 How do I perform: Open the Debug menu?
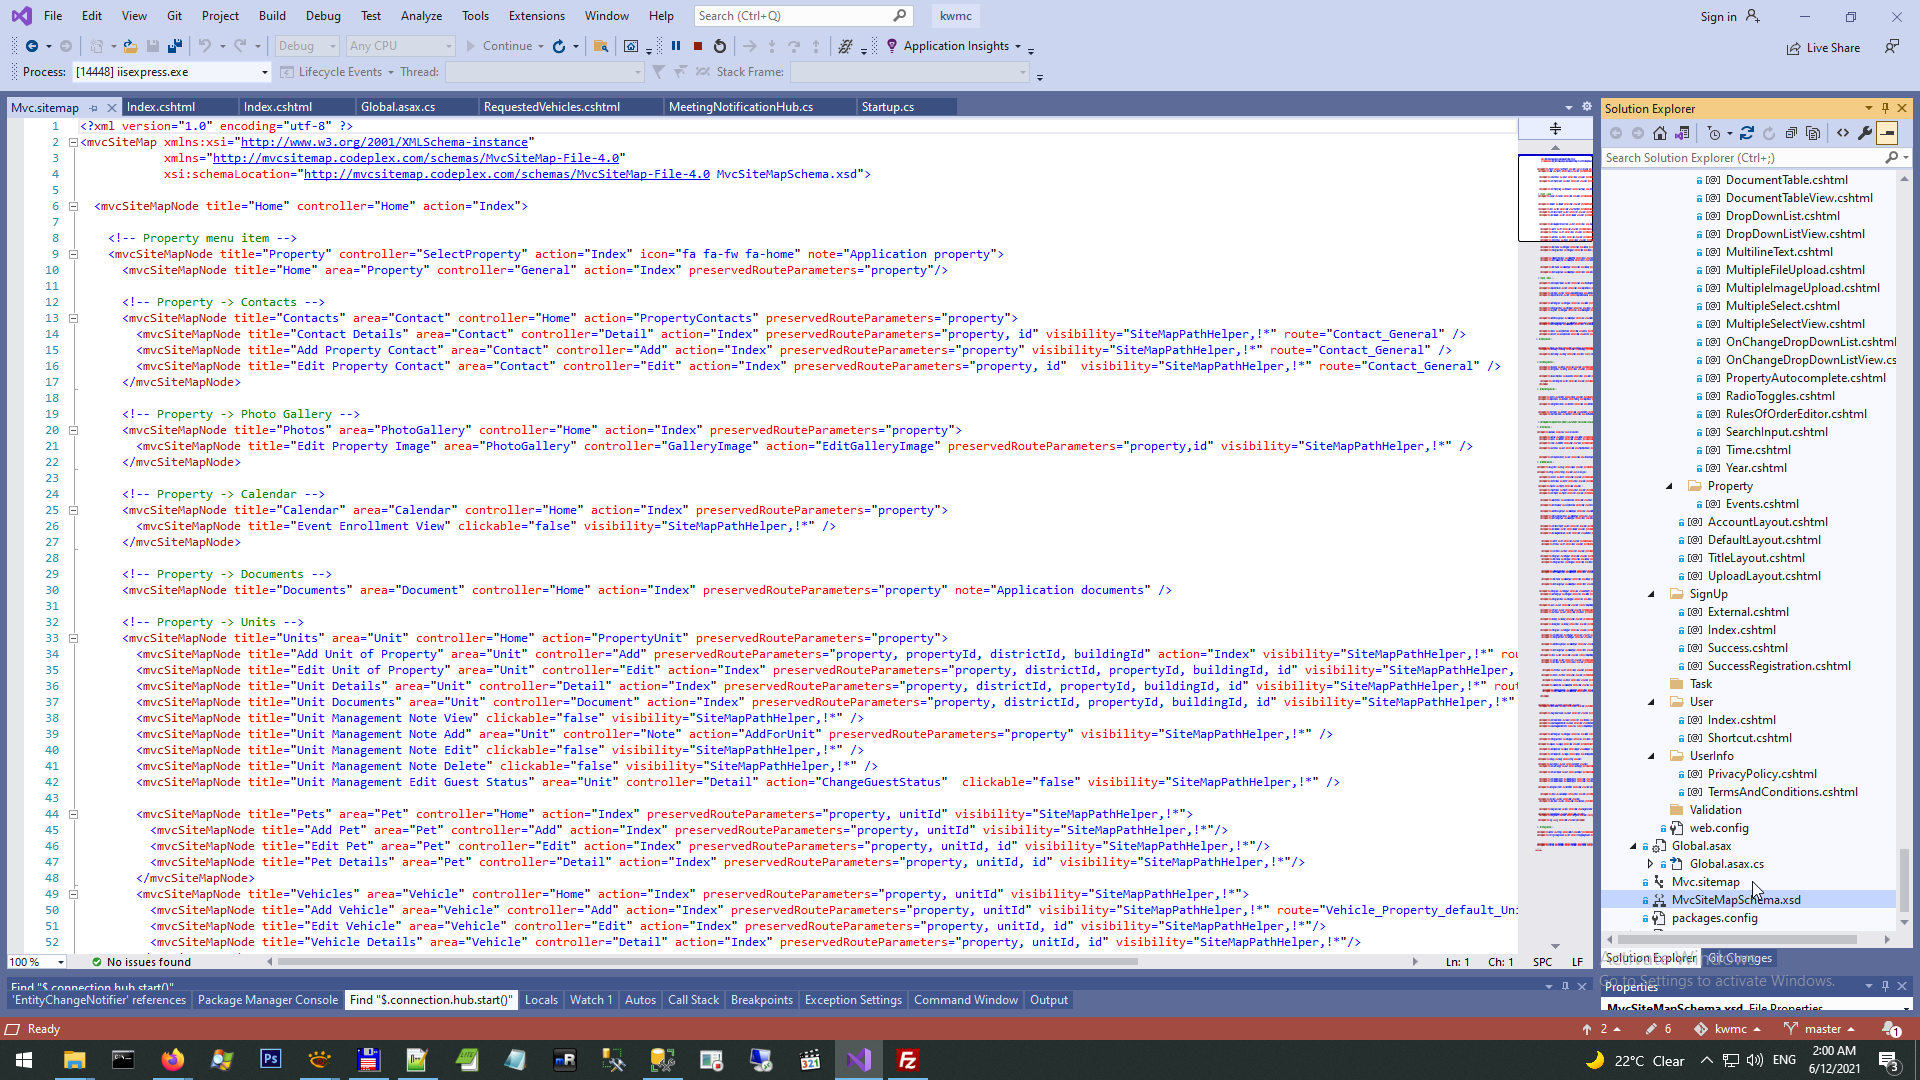(x=323, y=16)
